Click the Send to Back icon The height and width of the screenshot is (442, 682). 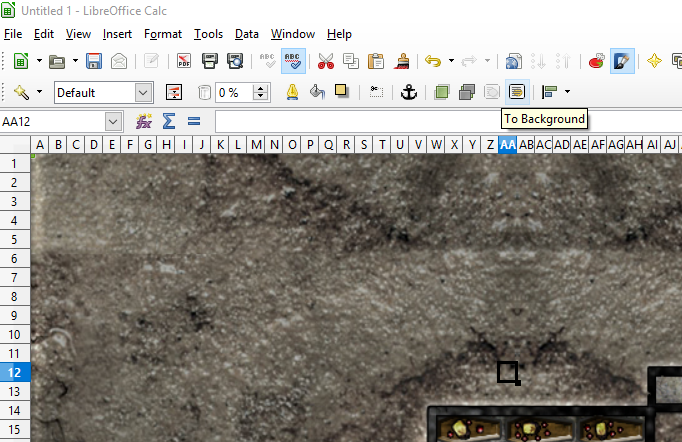pyautogui.click(x=467, y=92)
